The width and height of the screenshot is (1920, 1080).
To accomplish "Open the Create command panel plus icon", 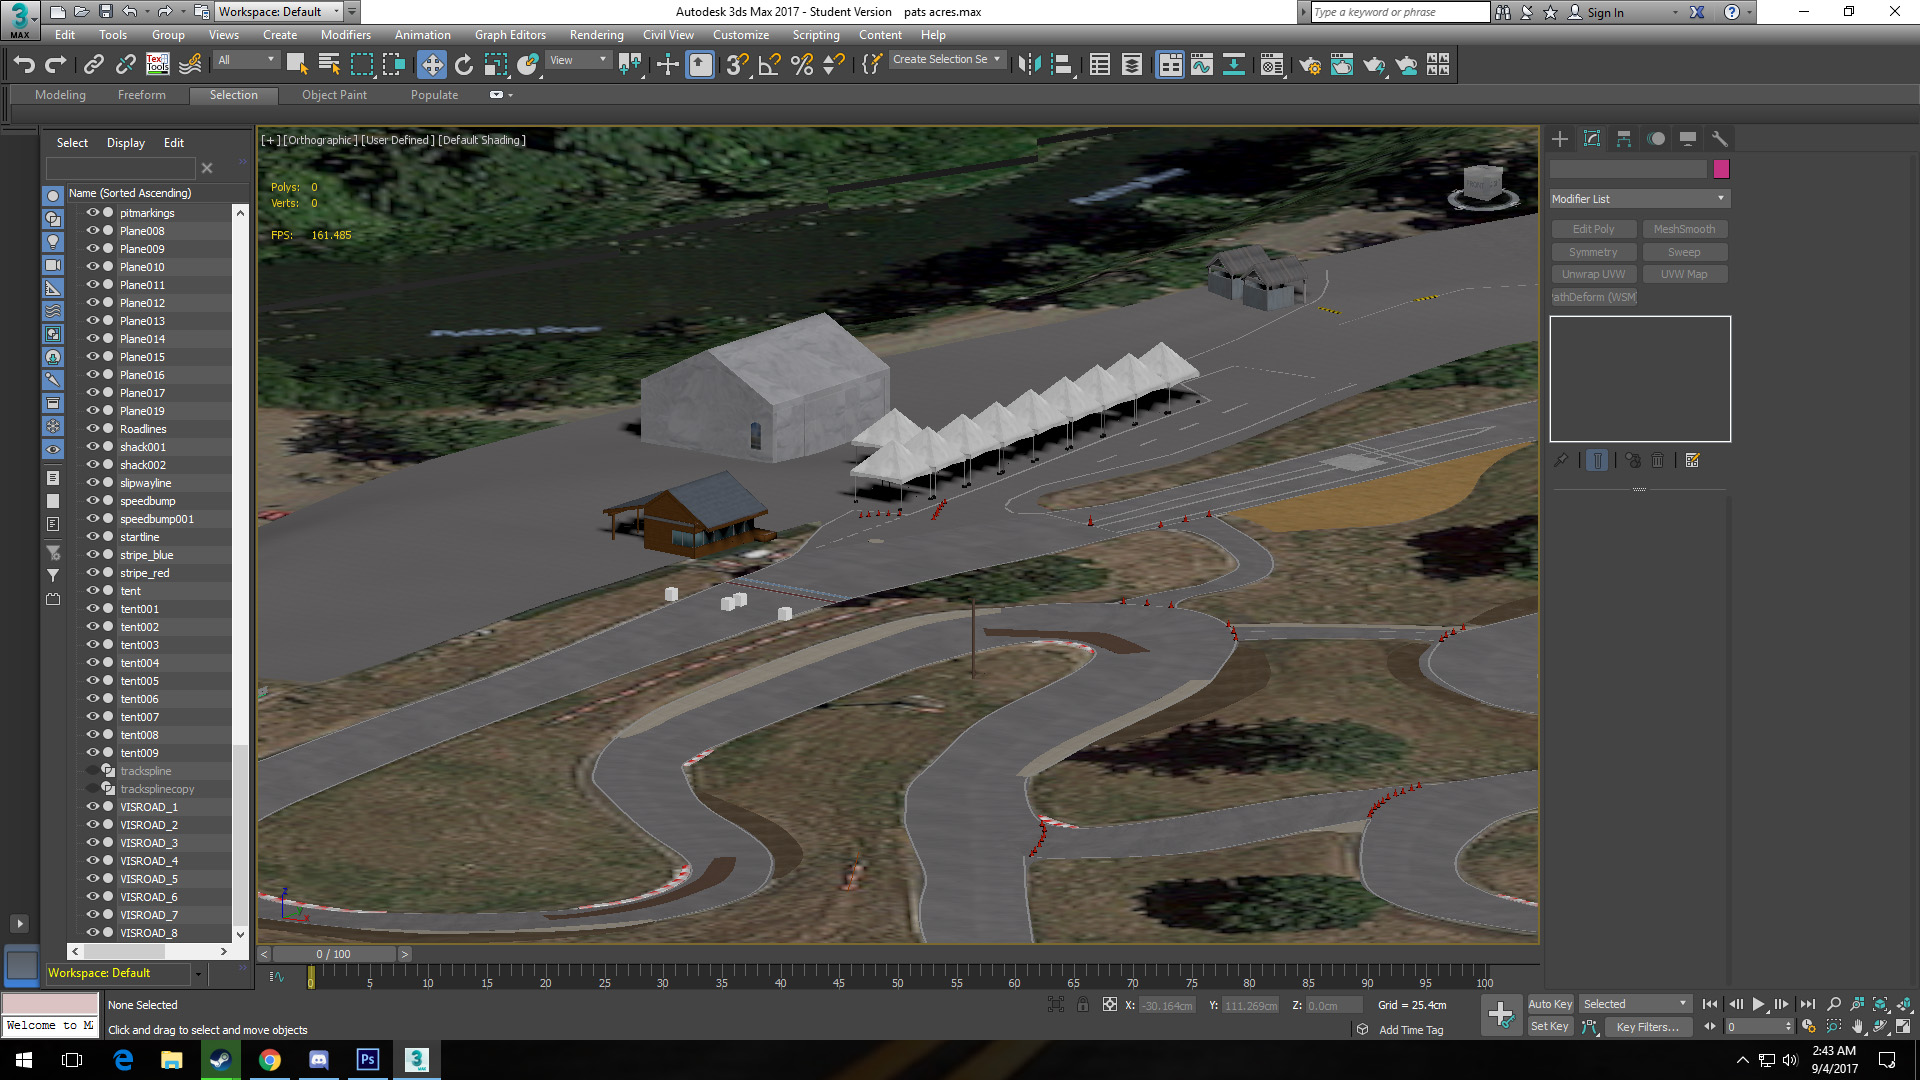I will (1560, 139).
